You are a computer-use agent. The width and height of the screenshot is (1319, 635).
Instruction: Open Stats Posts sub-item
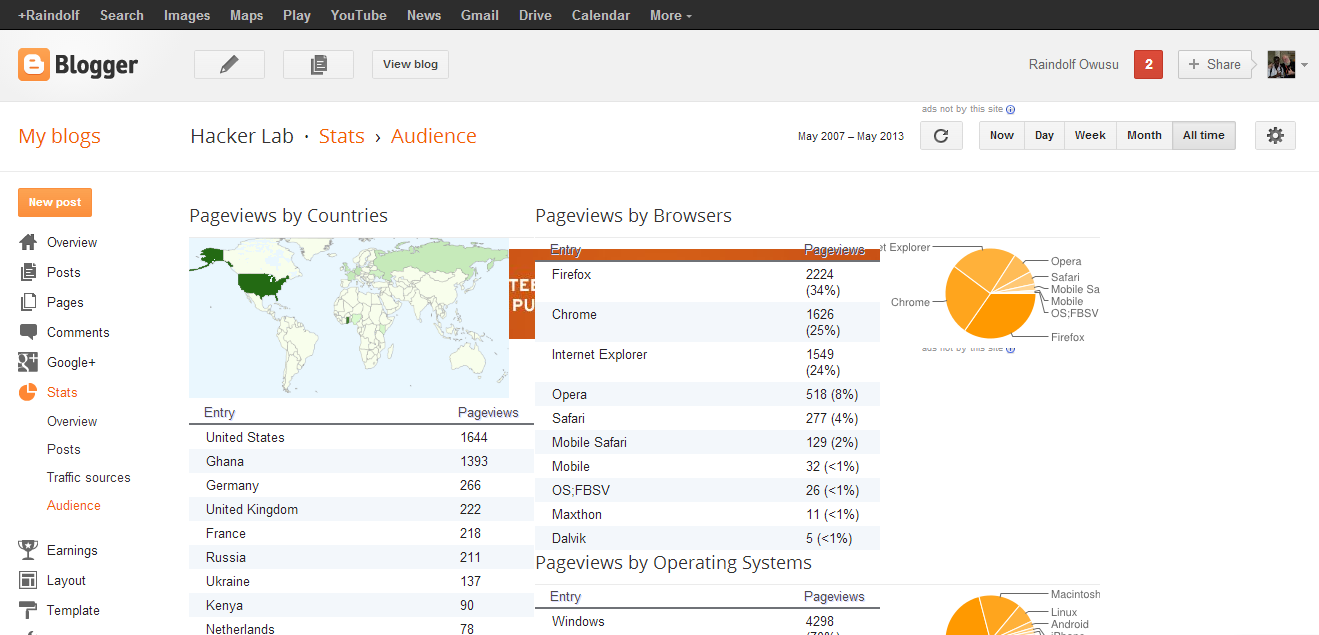[x=64, y=449]
